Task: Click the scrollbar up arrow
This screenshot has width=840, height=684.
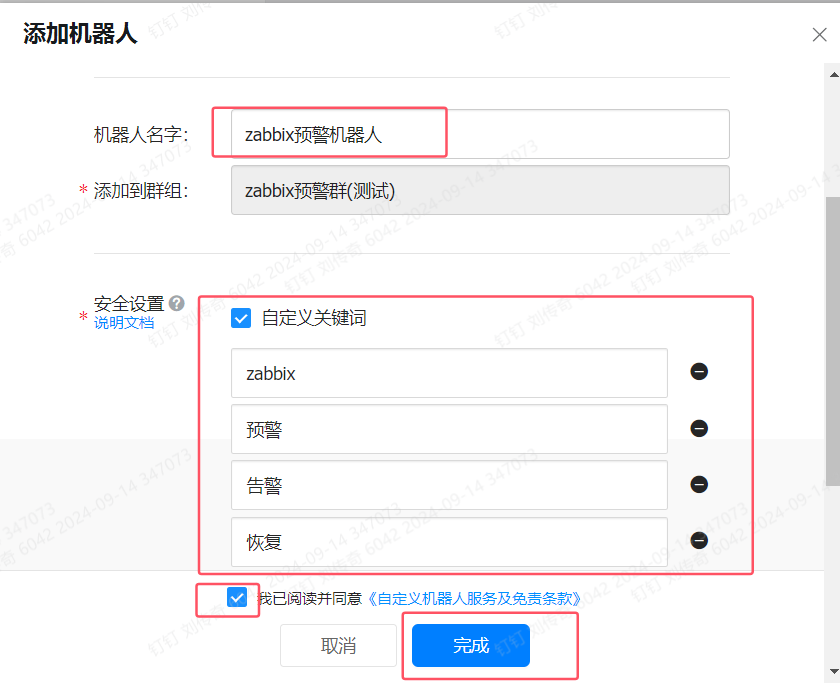Action: click(834, 74)
